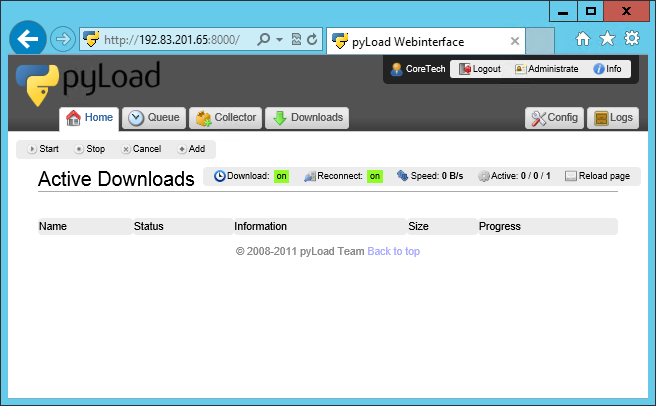The height and width of the screenshot is (406, 656).
Task: Click the Progress column header
Action: (548, 226)
